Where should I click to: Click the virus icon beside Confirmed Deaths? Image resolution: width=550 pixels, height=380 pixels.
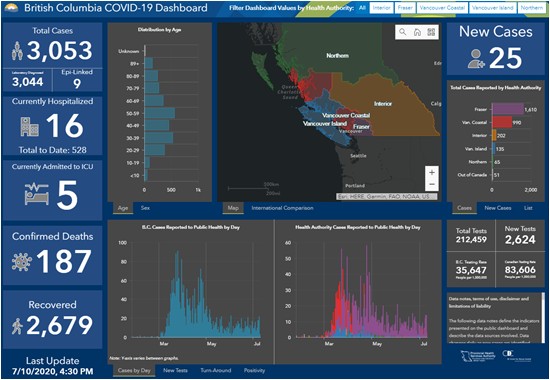point(21,262)
